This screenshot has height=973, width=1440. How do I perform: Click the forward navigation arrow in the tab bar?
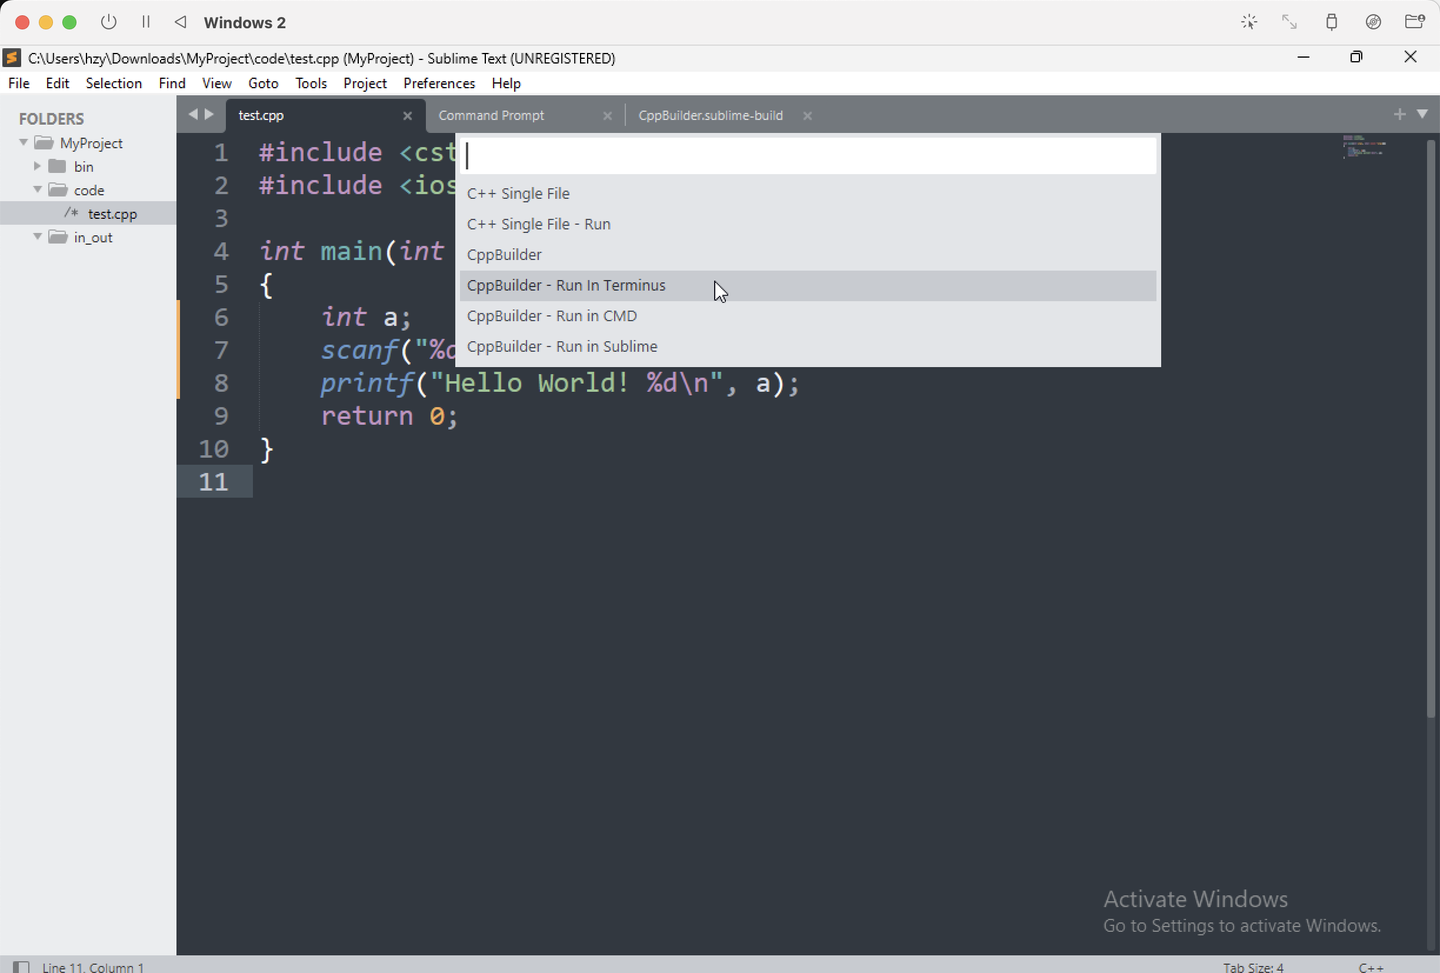(x=210, y=114)
